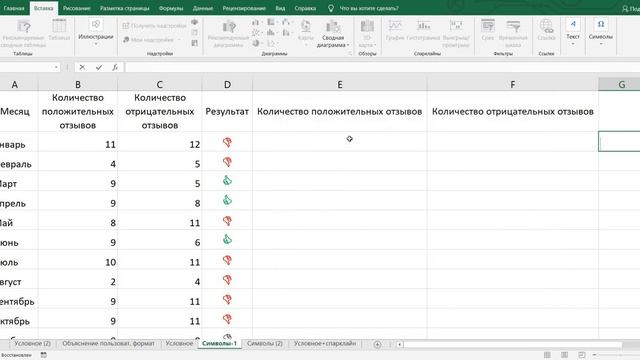The height and width of the screenshot is (360, 640).
Task: Switch to Page Layout view icon
Action: pos(564,355)
